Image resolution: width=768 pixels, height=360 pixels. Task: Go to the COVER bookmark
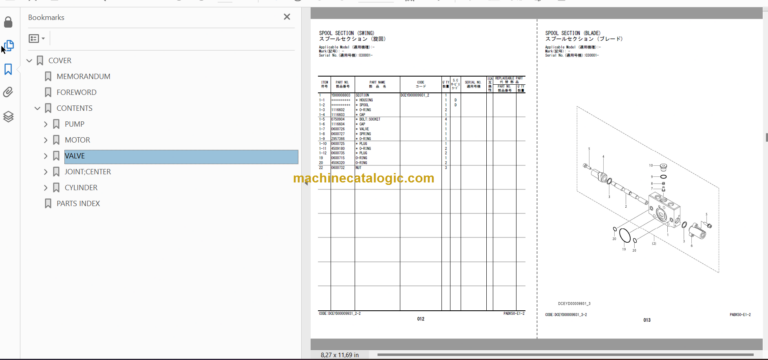[x=60, y=61]
